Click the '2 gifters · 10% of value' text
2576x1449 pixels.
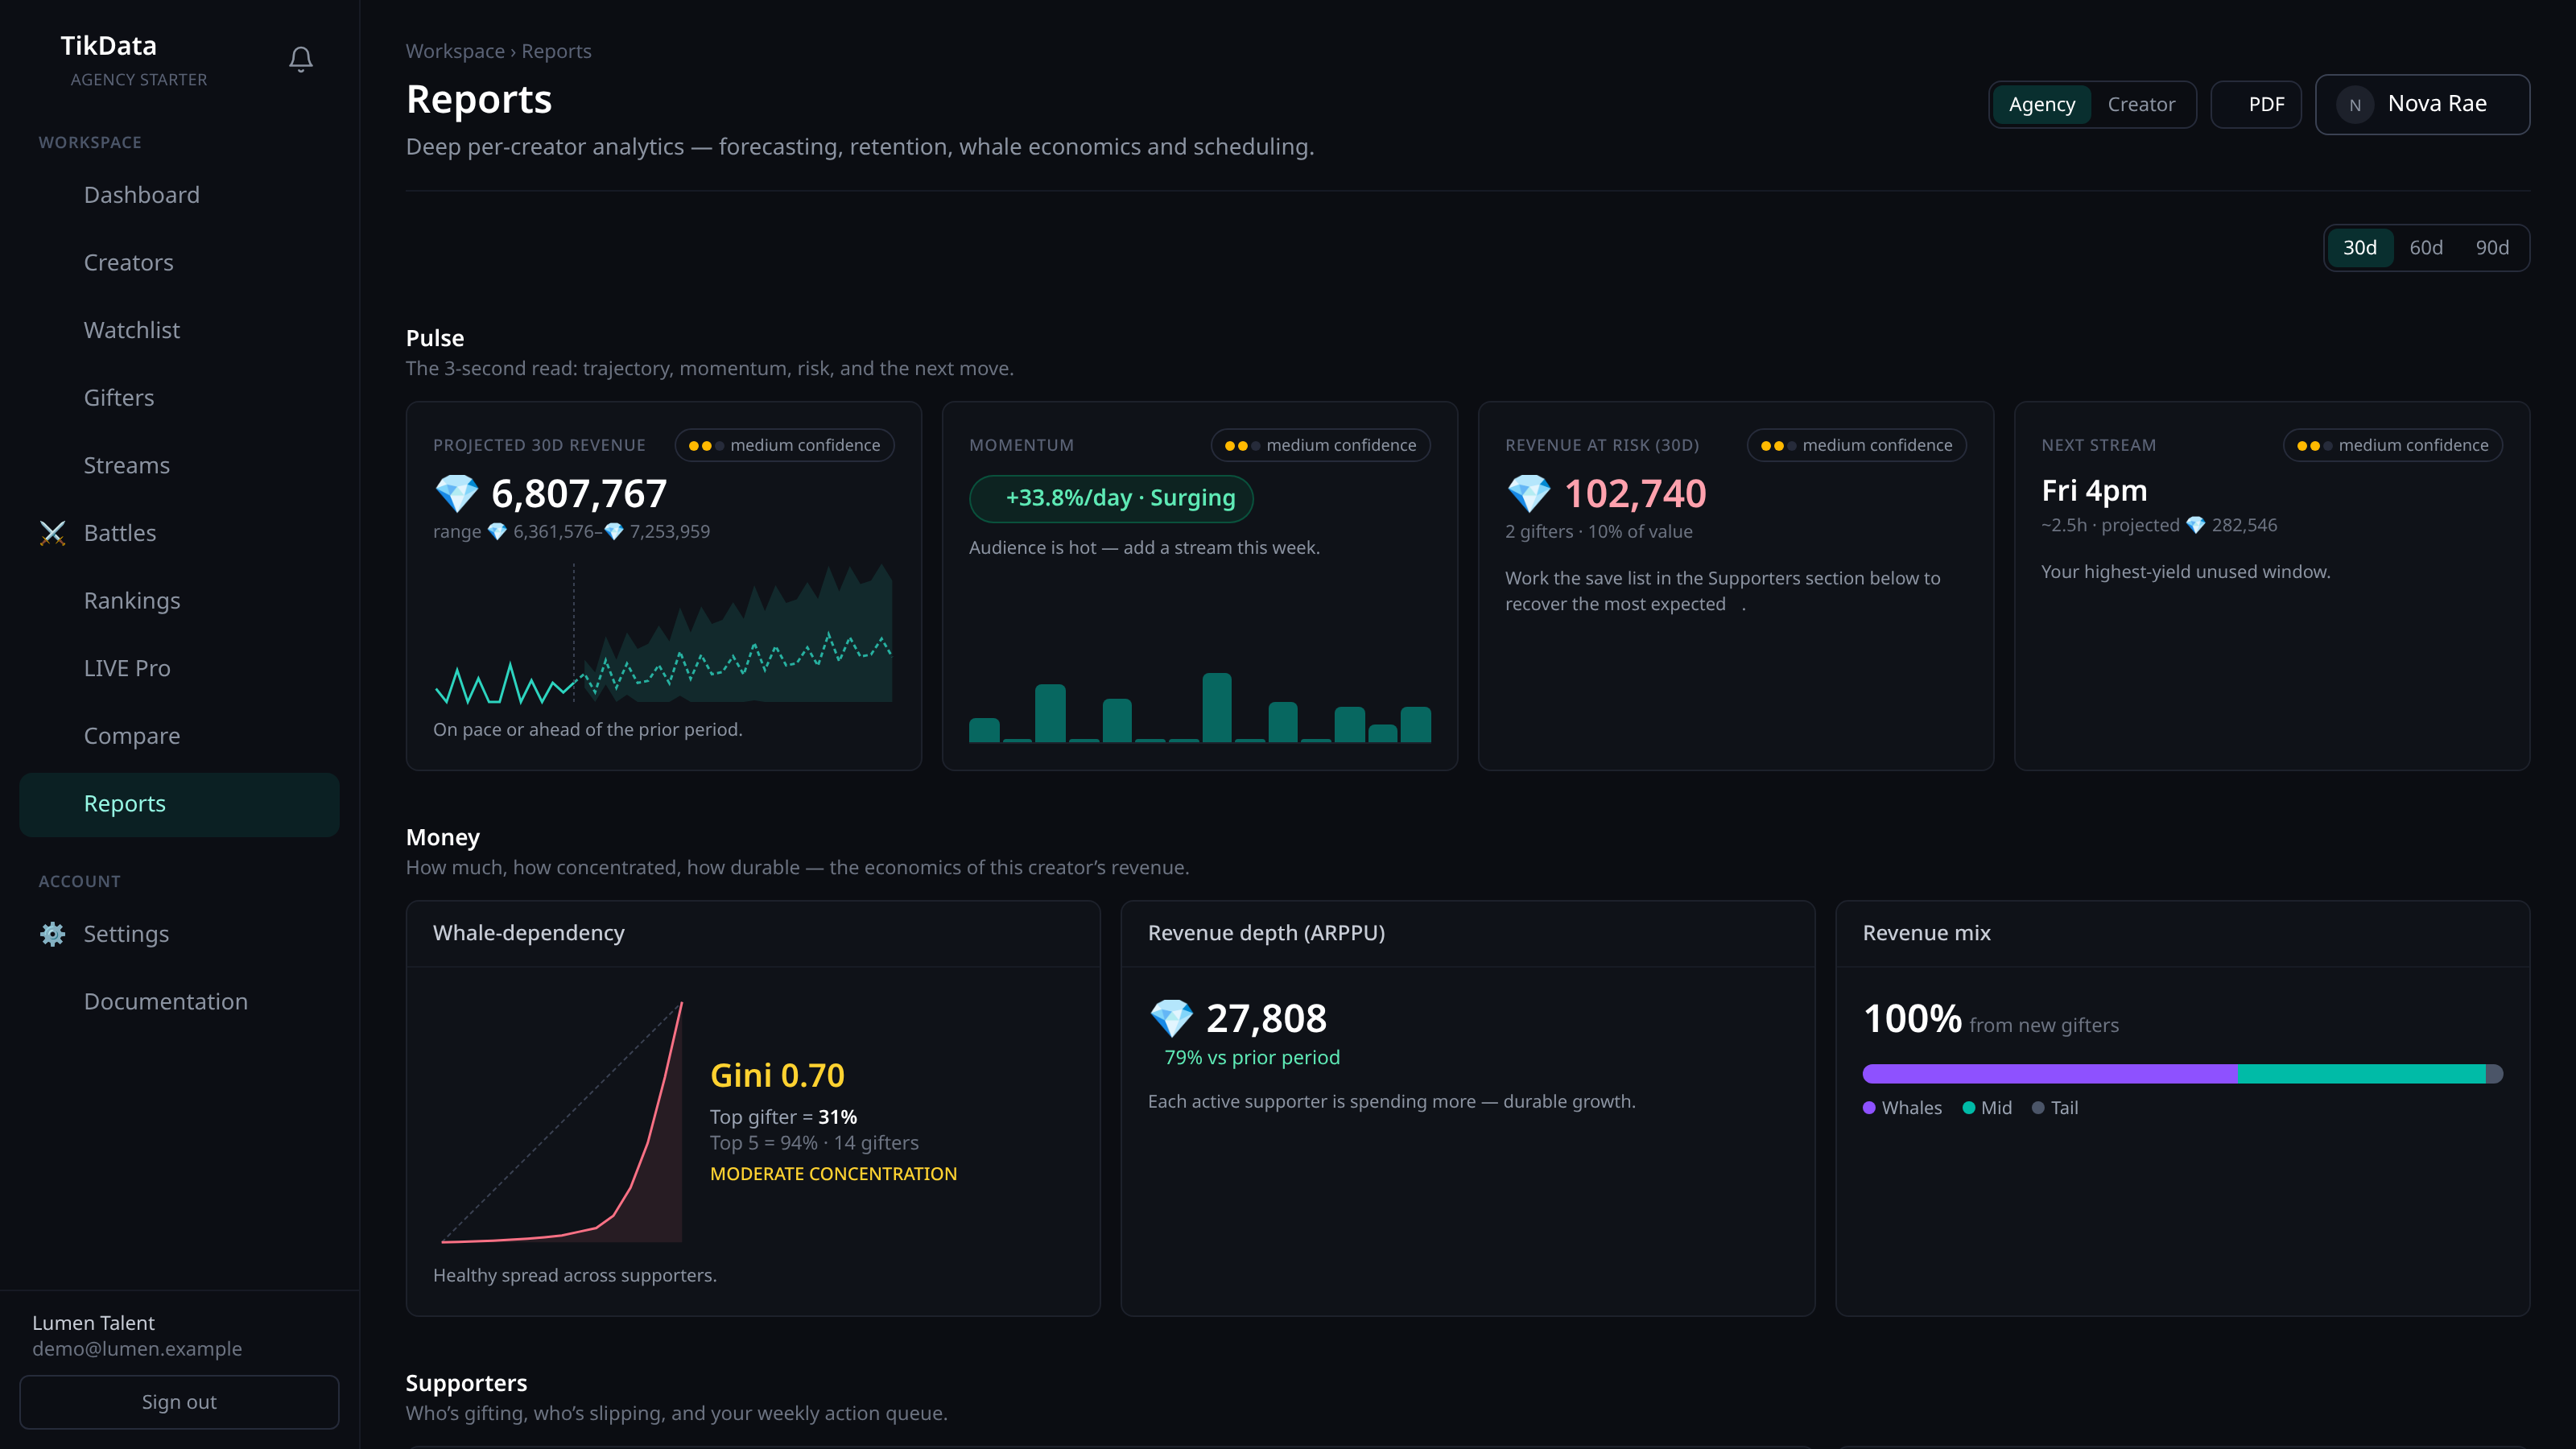pos(1598,532)
